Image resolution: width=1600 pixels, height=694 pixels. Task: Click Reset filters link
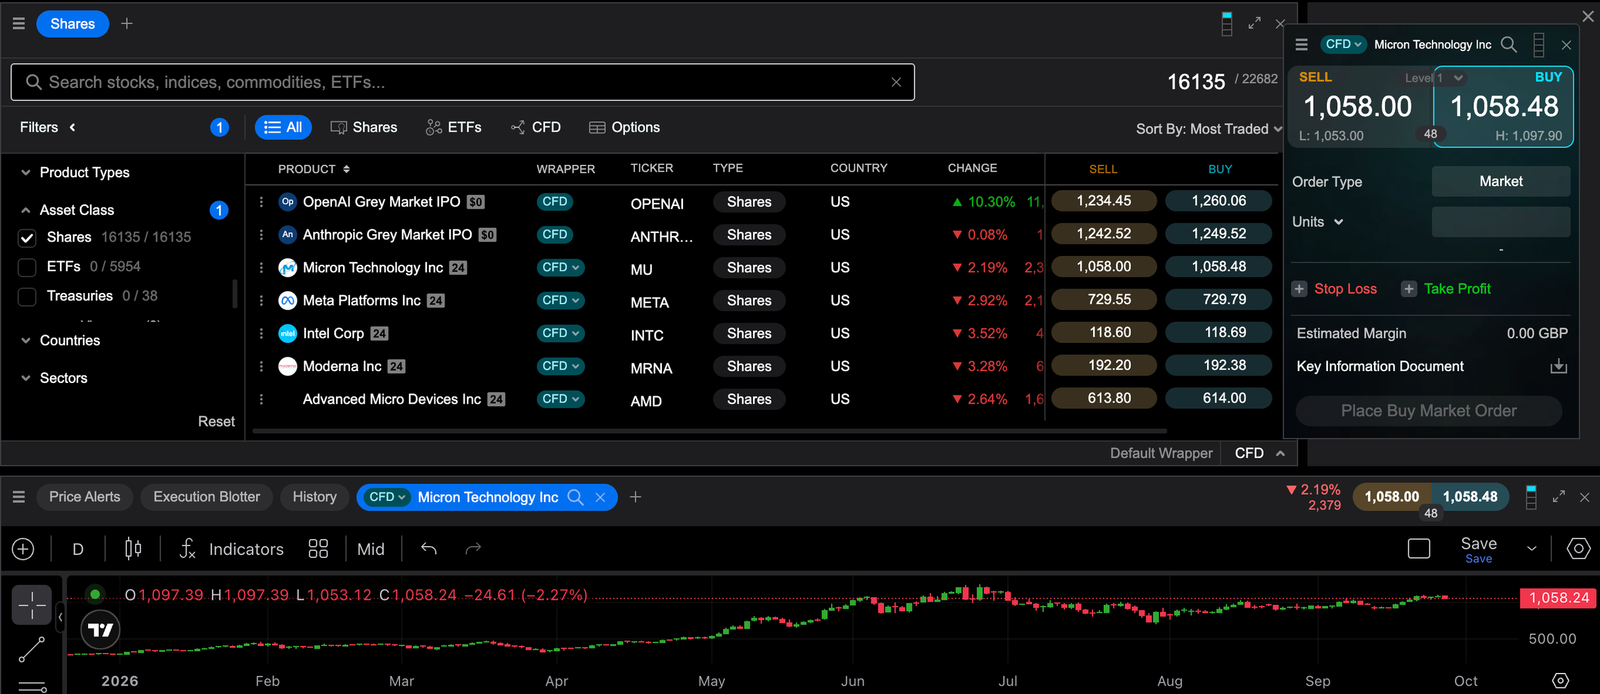tap(216, 422)
